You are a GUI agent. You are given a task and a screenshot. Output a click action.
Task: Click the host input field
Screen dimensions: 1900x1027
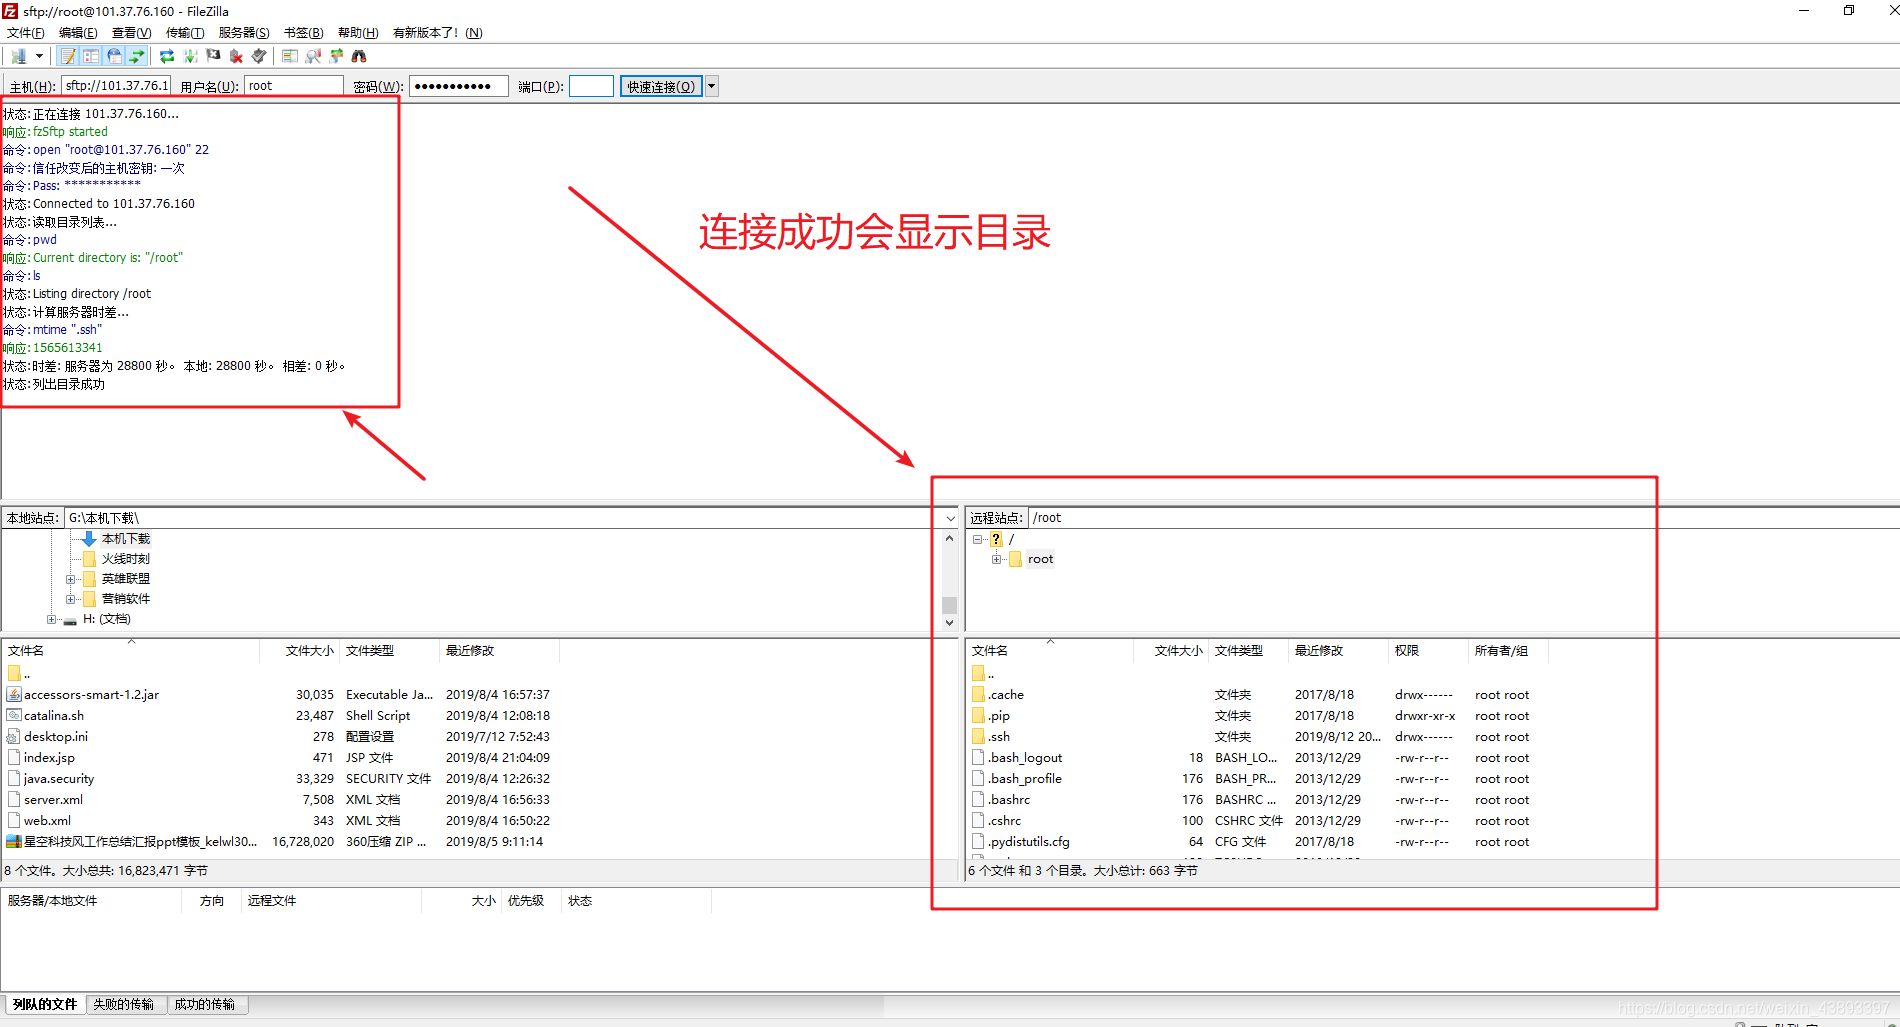coord(116,86)
